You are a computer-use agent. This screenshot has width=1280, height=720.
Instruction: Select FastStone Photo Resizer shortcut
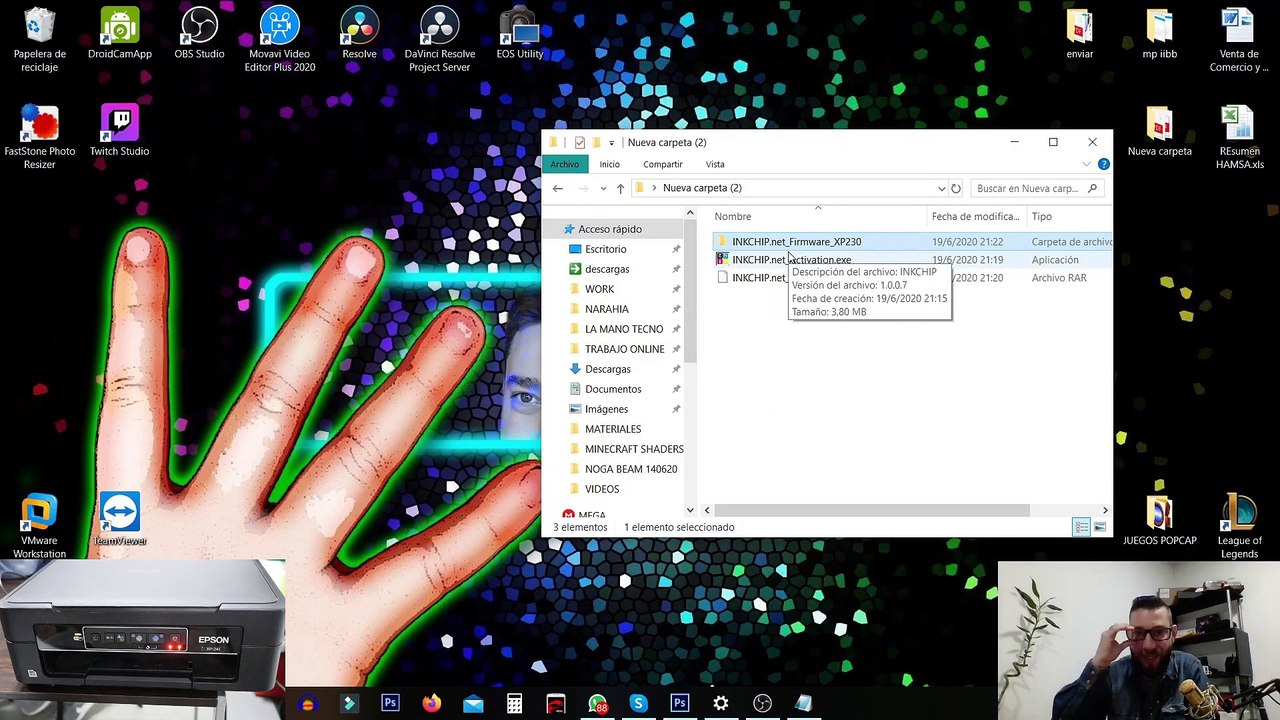[x=39, y=138]
